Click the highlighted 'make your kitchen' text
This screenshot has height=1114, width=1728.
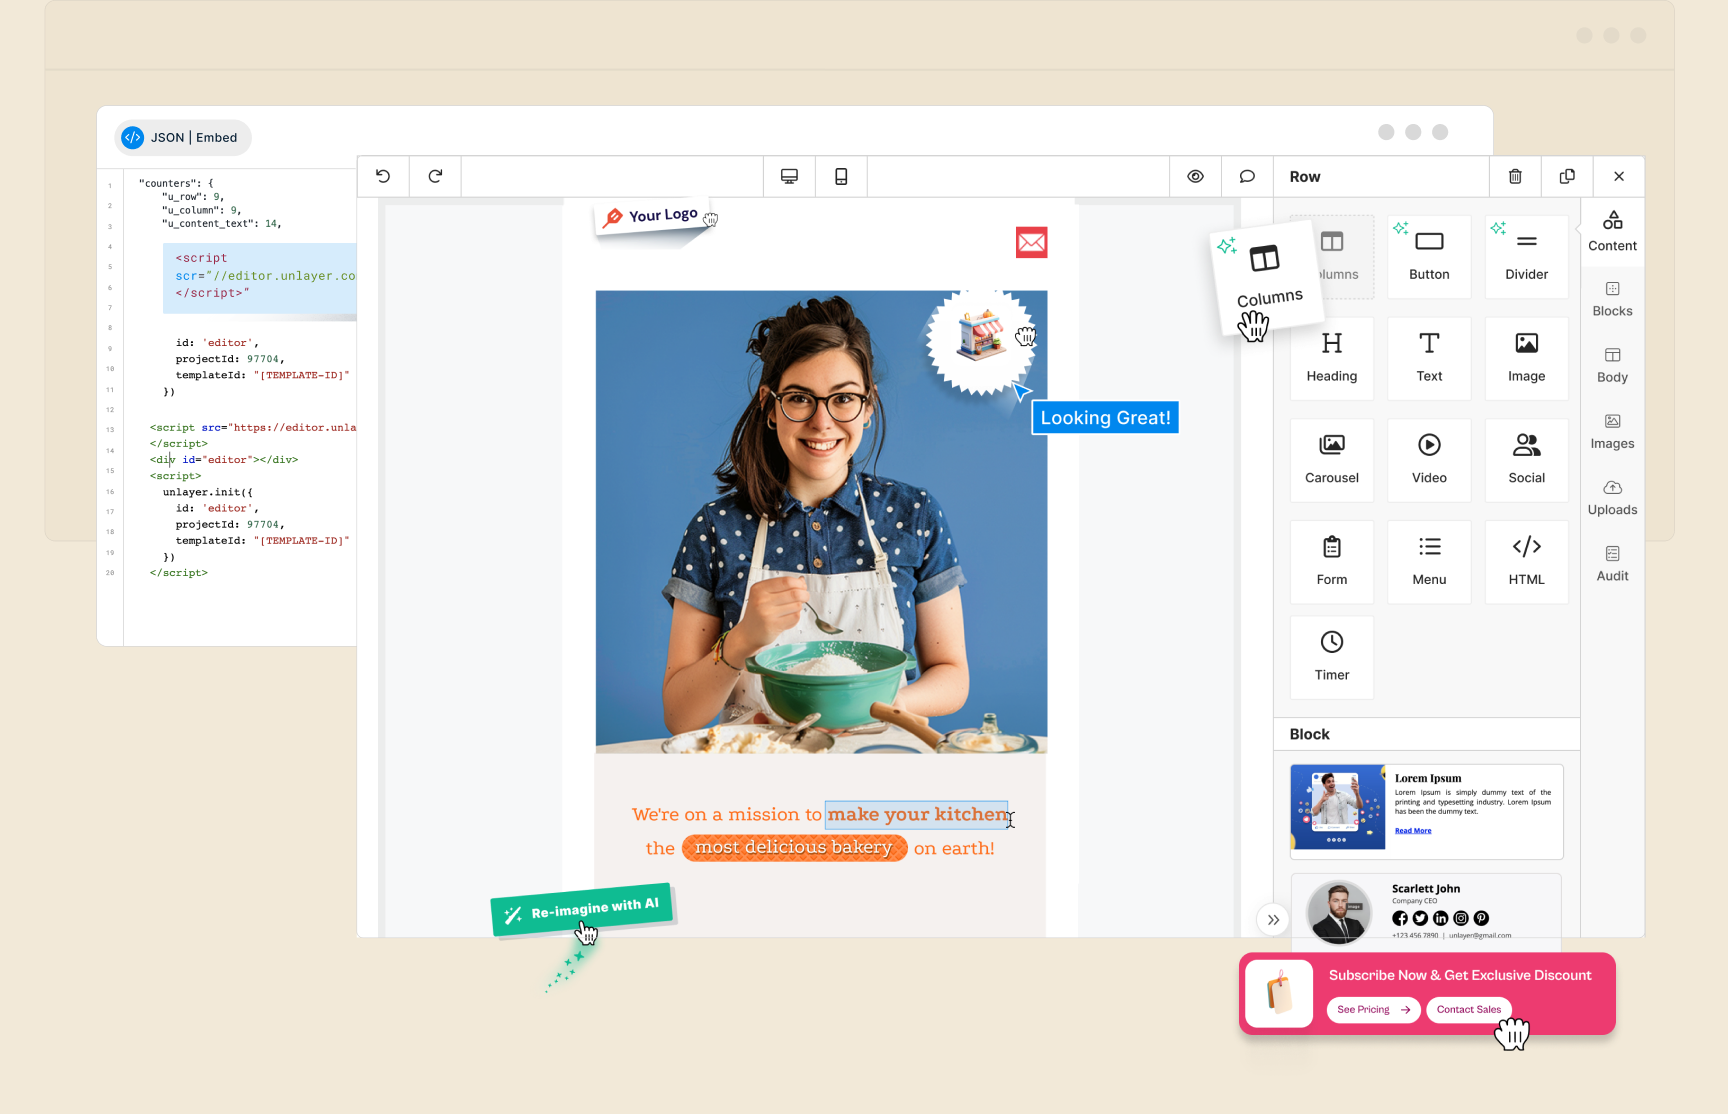917,814
